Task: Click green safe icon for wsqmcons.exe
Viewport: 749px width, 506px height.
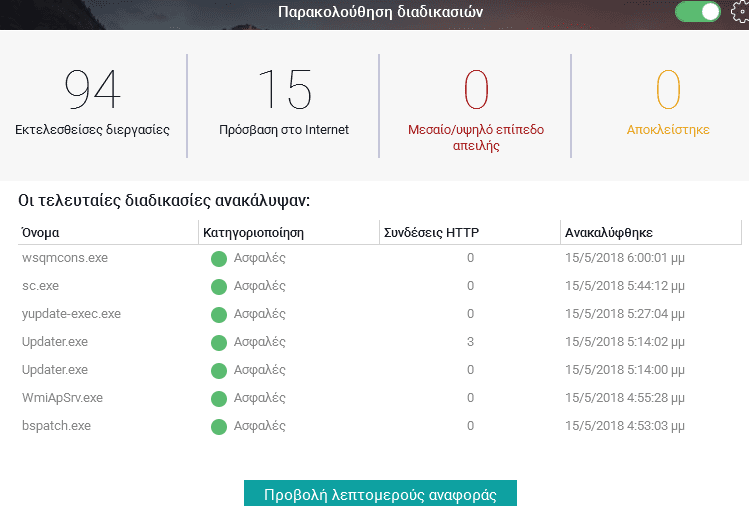Action: pyautogui.click(x=219, y=259)
